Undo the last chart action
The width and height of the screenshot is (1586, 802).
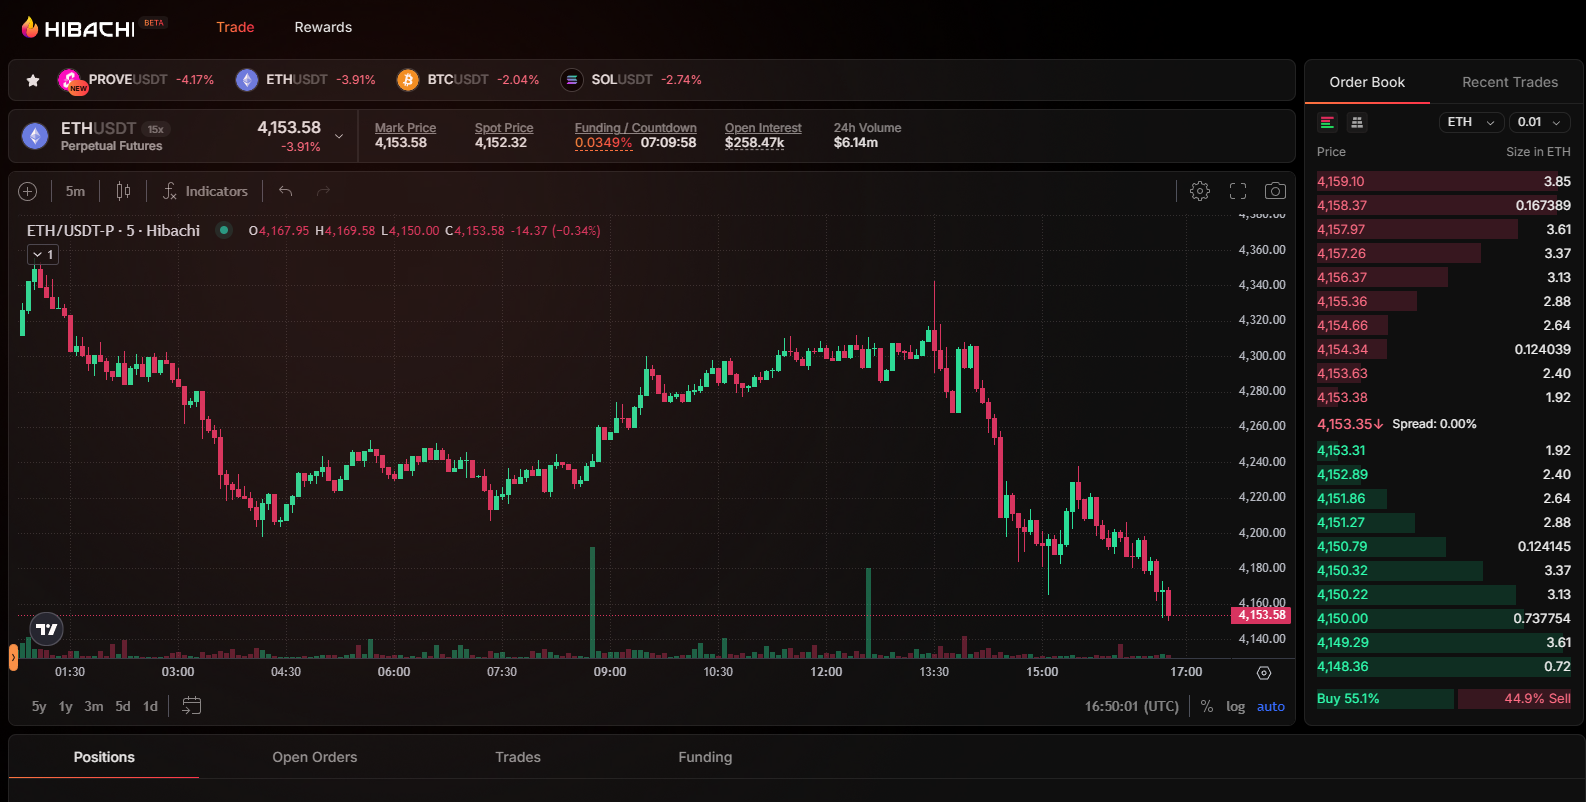coord(286,191)
